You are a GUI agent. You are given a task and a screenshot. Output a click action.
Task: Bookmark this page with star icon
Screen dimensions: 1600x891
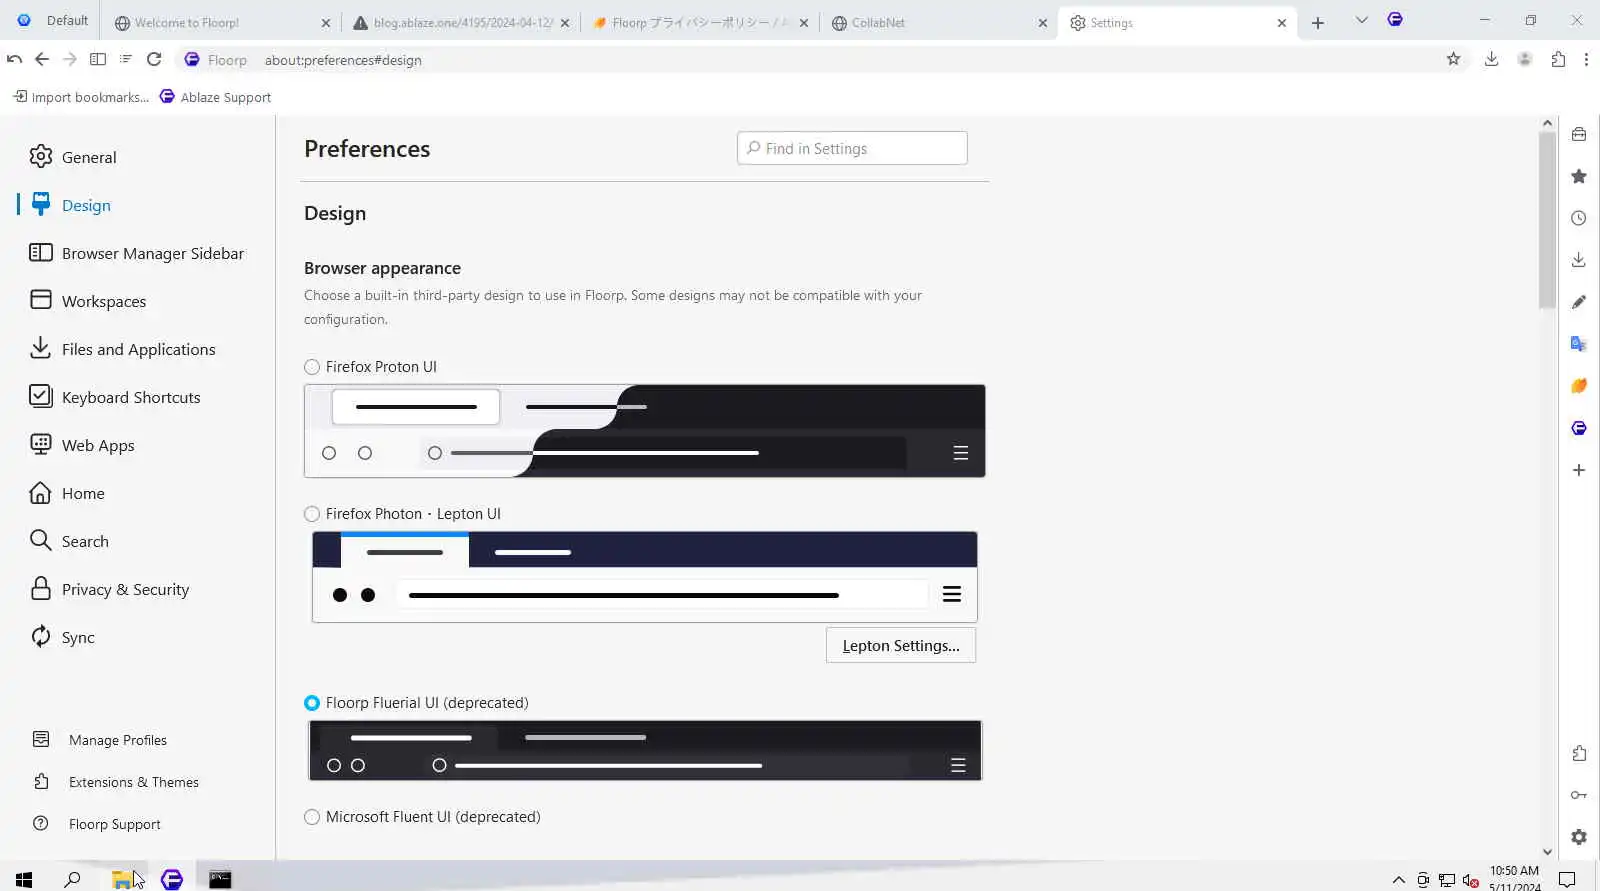[1453, 60]
